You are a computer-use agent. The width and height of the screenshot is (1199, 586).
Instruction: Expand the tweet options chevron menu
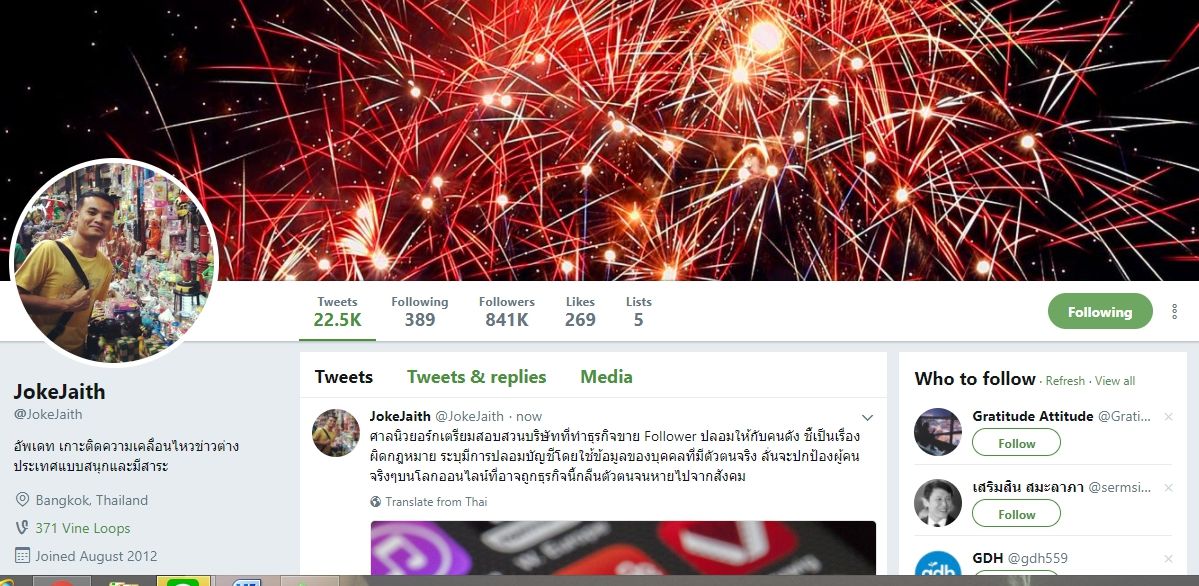pos(867,418)
